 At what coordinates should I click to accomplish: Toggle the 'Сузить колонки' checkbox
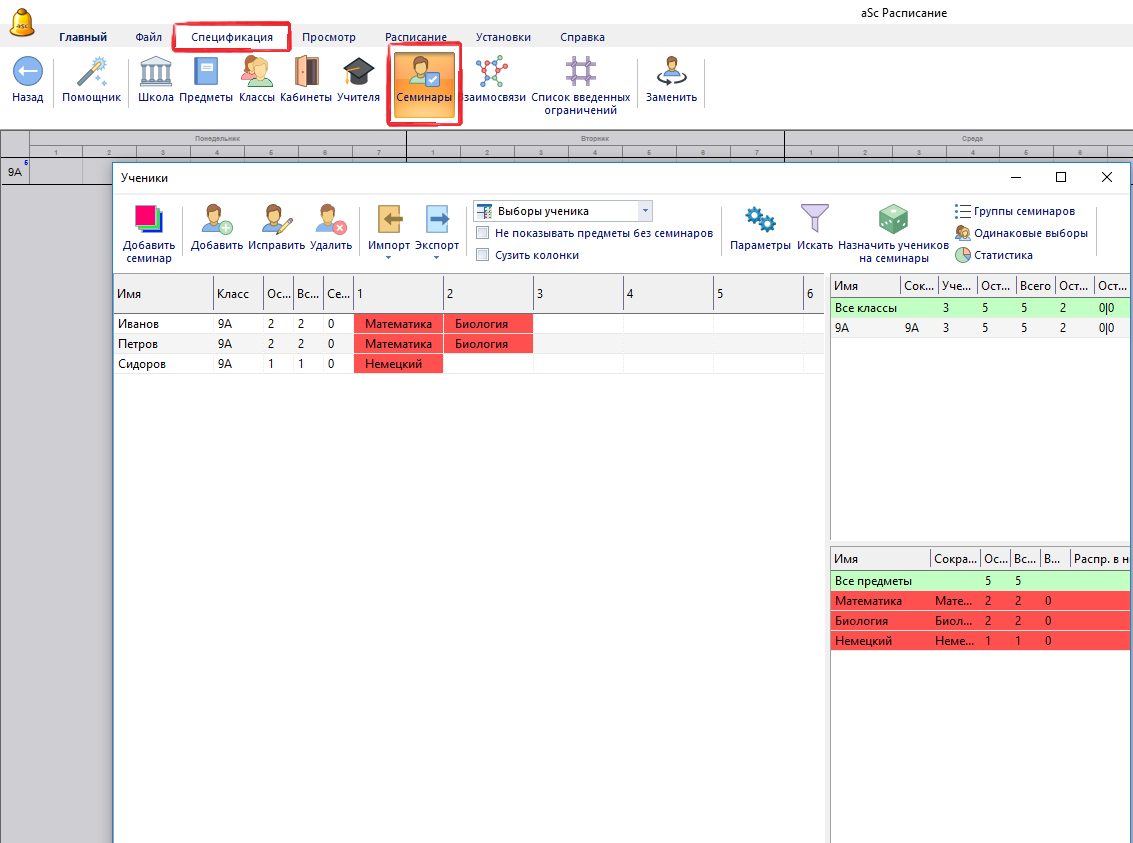[x=483, y=255]
